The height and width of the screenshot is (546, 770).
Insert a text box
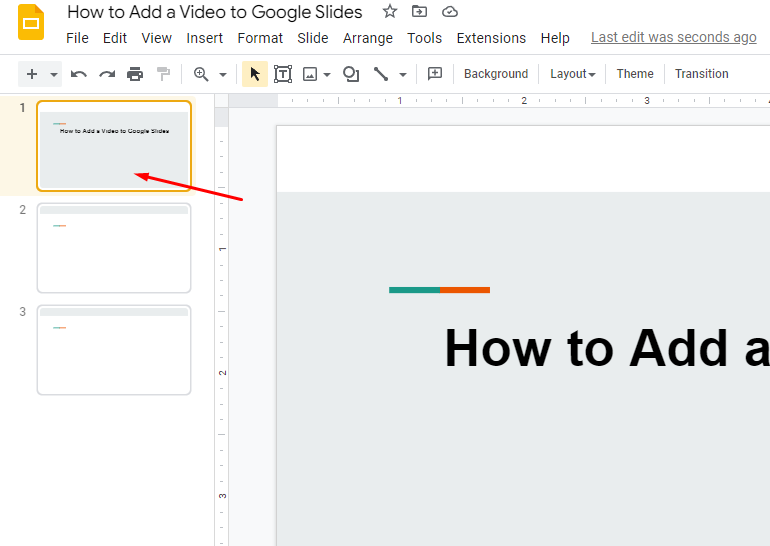point(283,74)
